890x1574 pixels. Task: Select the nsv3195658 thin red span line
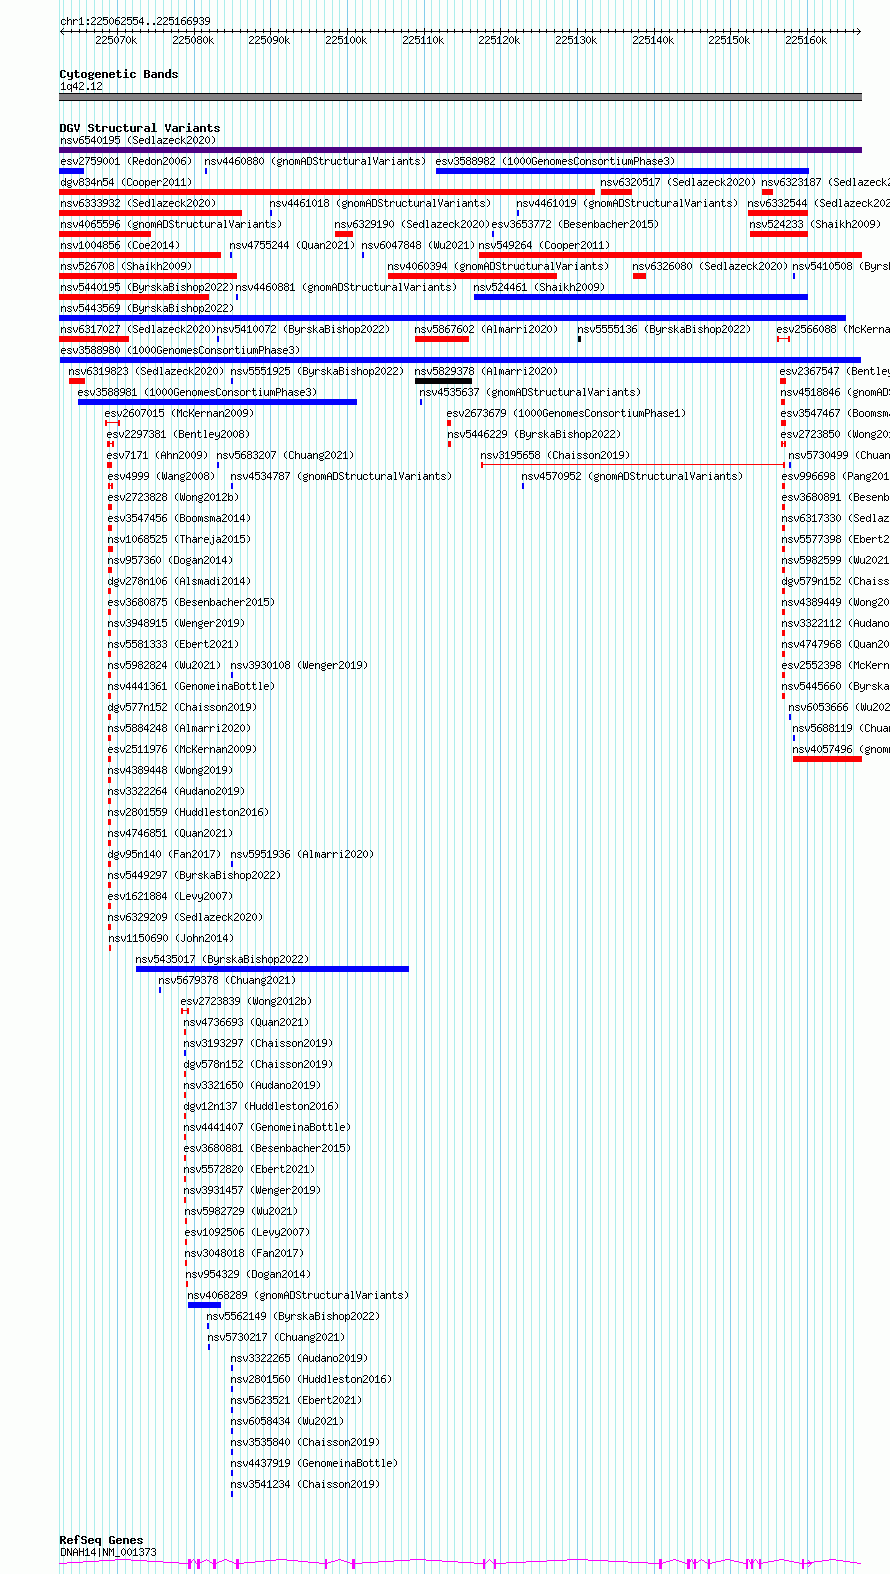[x=633, y=465]
